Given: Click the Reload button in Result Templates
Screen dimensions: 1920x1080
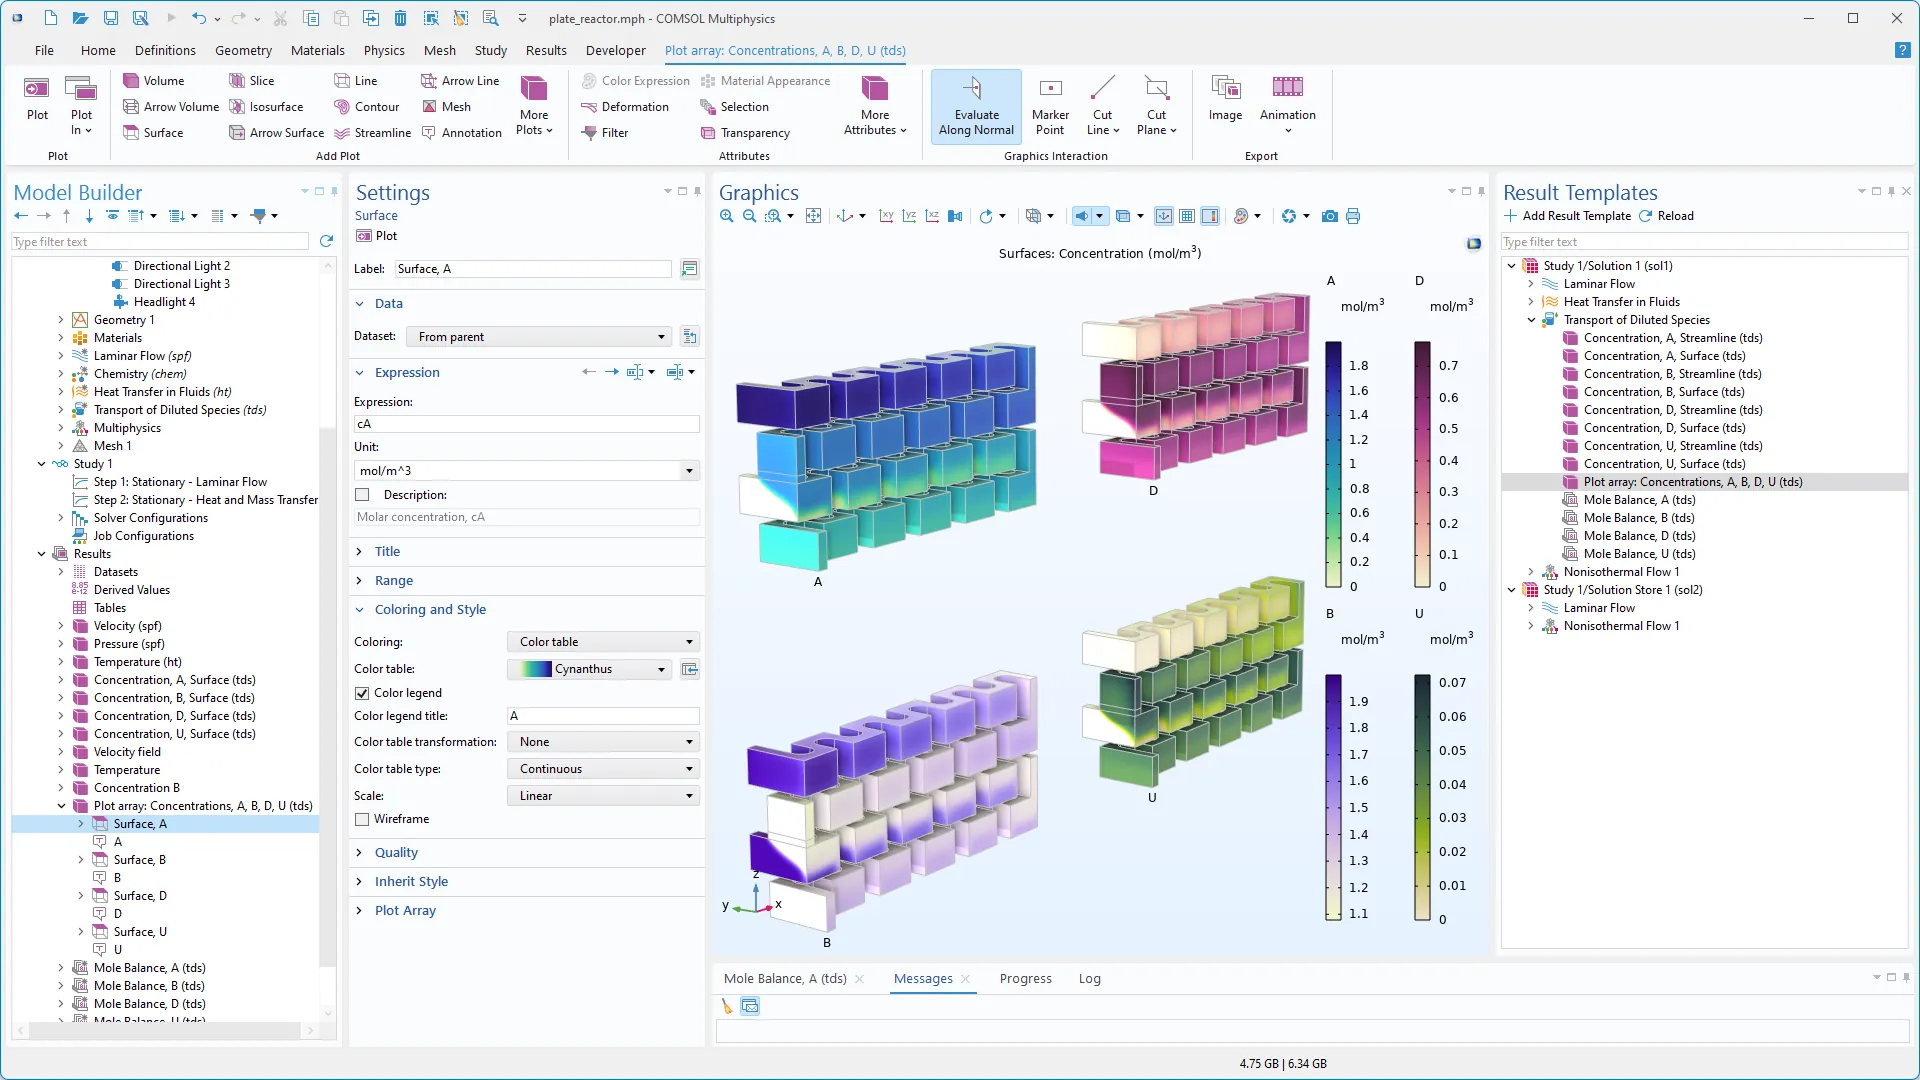Looking at the screenshot, I should coord(1666,216).
